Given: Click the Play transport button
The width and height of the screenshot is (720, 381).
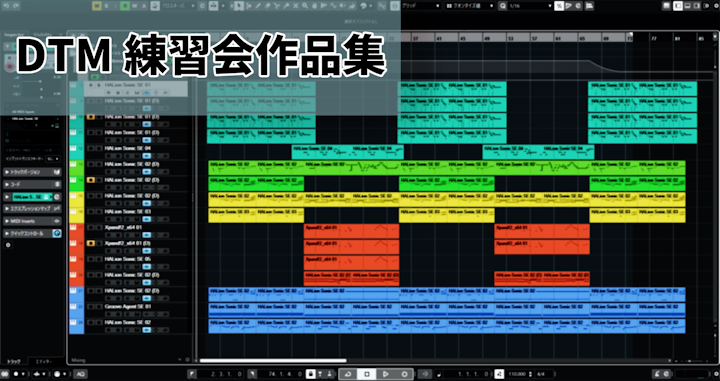Looking at the screenshot, I should point(385,374).
